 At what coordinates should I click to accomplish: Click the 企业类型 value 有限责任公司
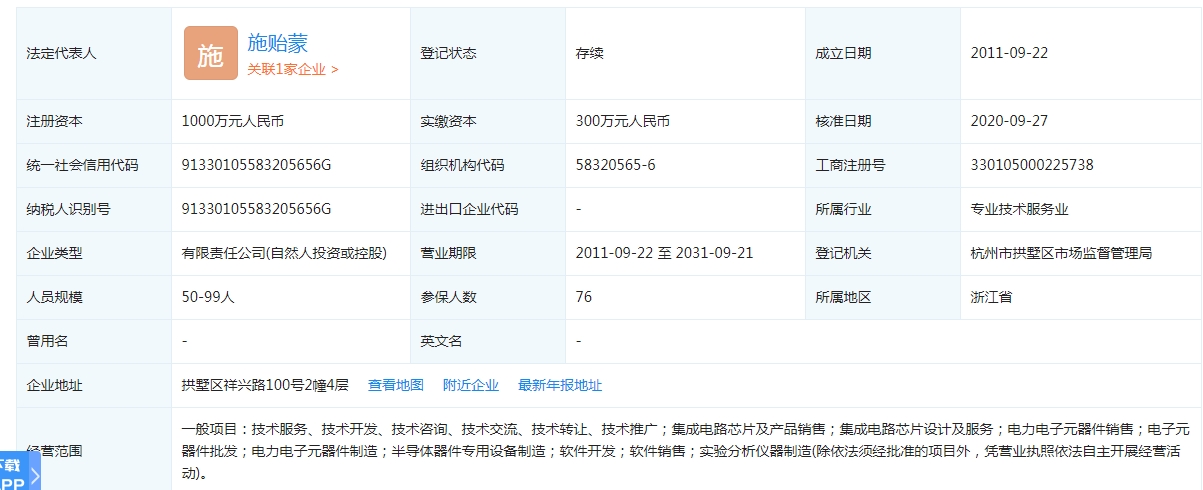click(x=284, y=253)
